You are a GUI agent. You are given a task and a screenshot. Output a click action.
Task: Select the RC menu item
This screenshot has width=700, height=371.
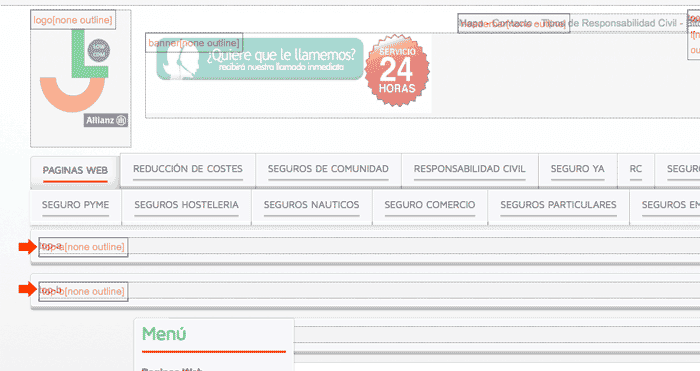[x=636, y=169]
